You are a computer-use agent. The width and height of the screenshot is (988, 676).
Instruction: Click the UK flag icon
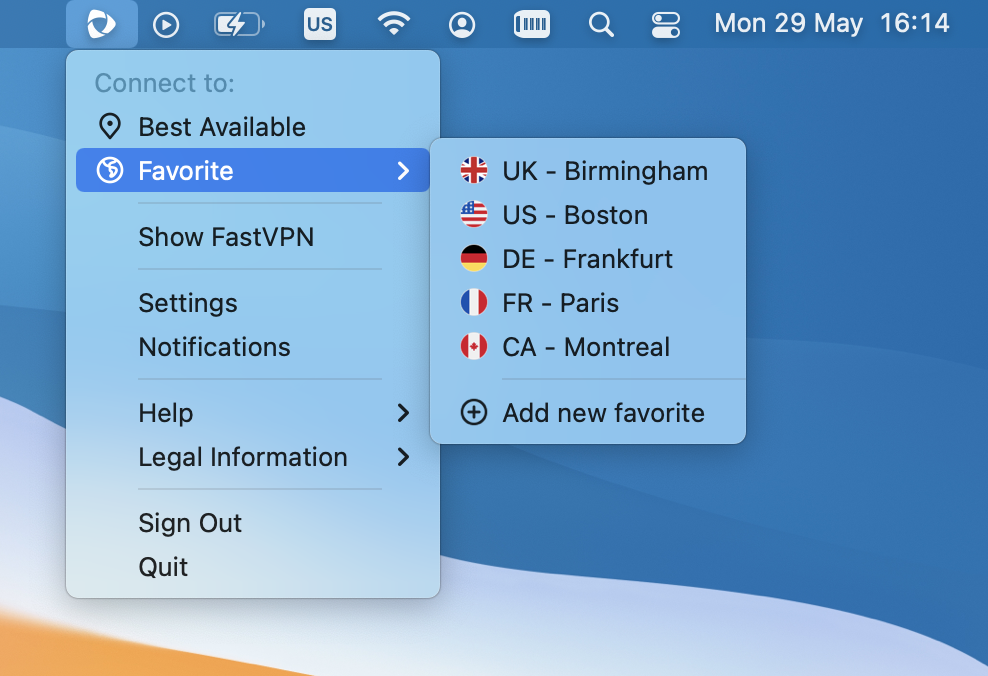[474, 170]
